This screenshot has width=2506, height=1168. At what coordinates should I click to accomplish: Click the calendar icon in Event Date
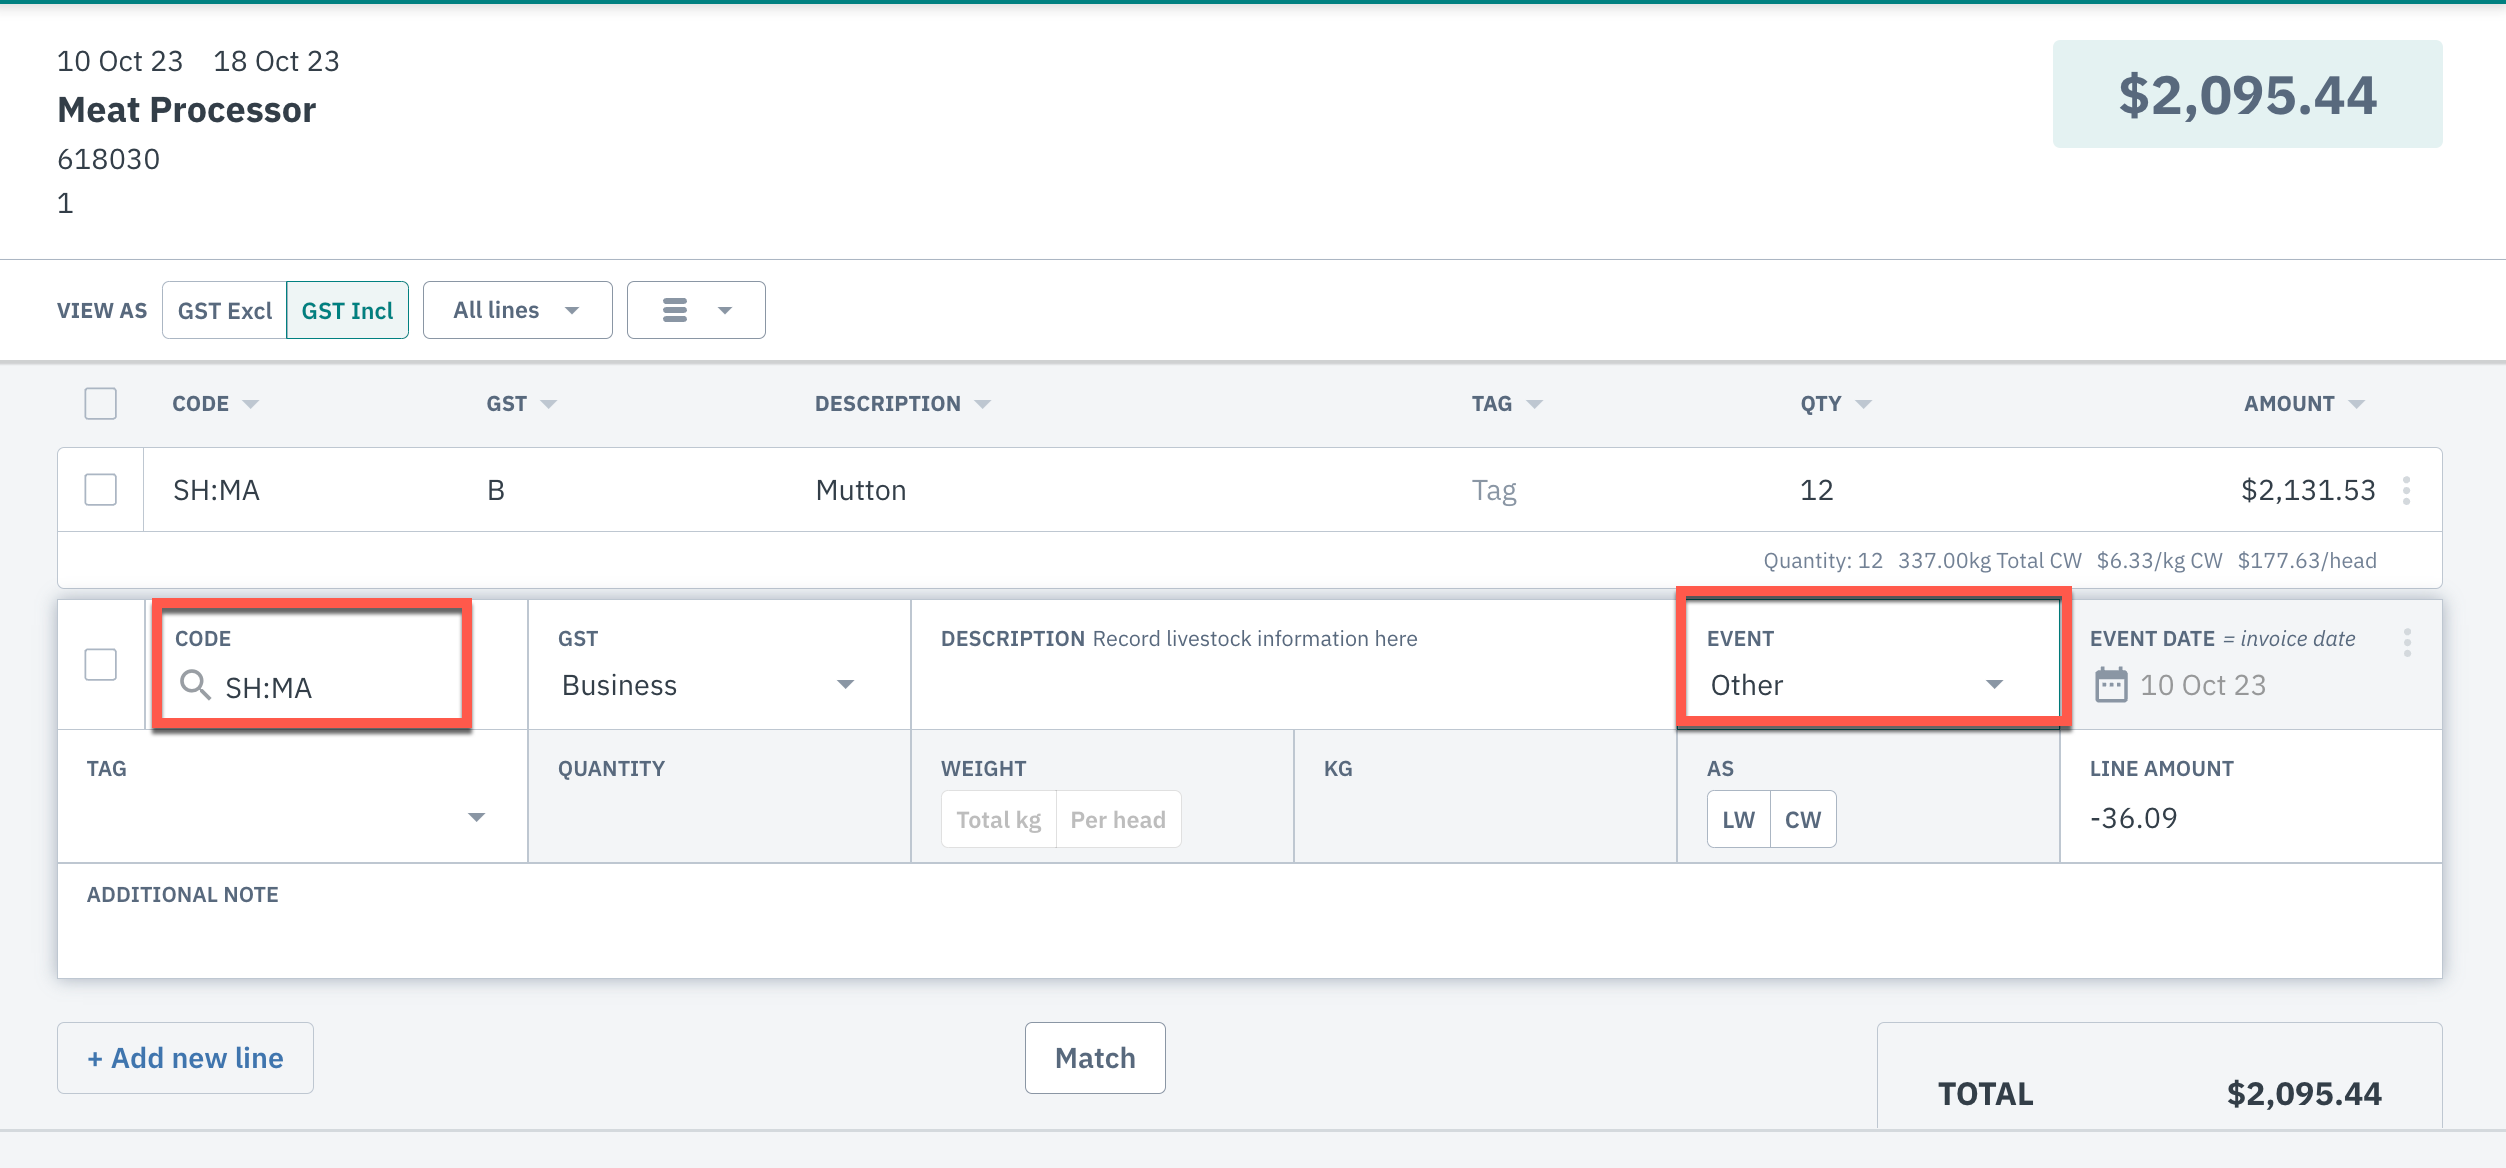[2111, 686]
